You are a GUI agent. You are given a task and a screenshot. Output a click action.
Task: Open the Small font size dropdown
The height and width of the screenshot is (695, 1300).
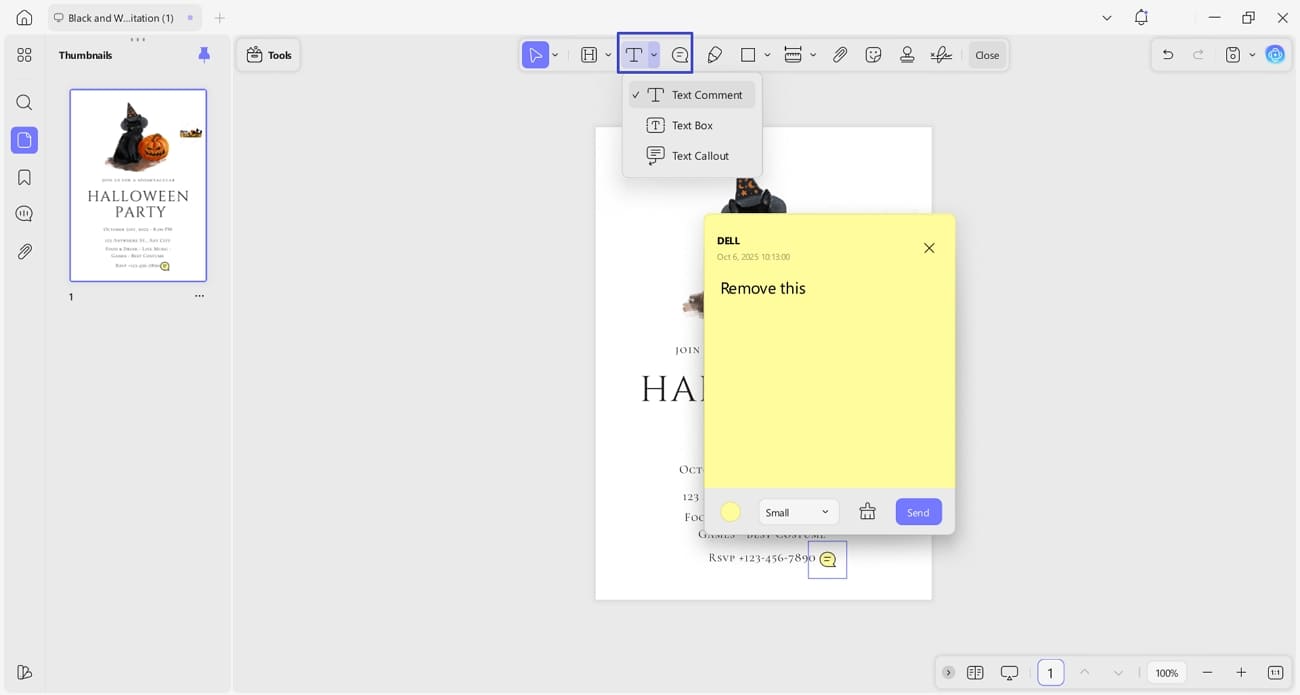click(x=797, y=511)
